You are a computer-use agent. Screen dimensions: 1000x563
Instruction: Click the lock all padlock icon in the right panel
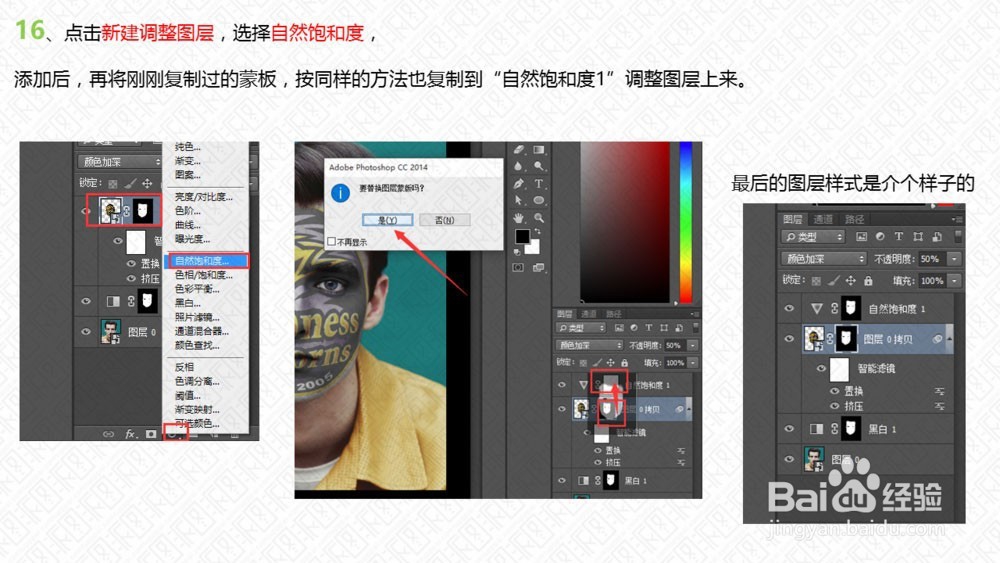pos(868,281)
